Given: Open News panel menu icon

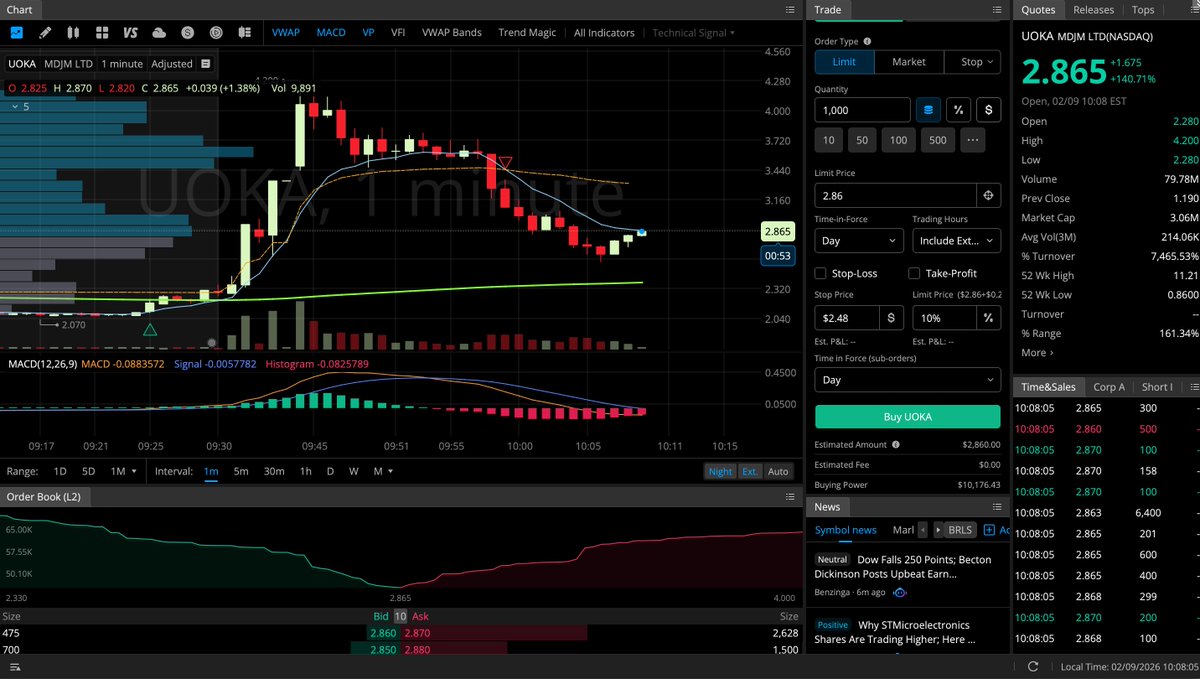Looking at the screenshot, I should click(996, 507).
